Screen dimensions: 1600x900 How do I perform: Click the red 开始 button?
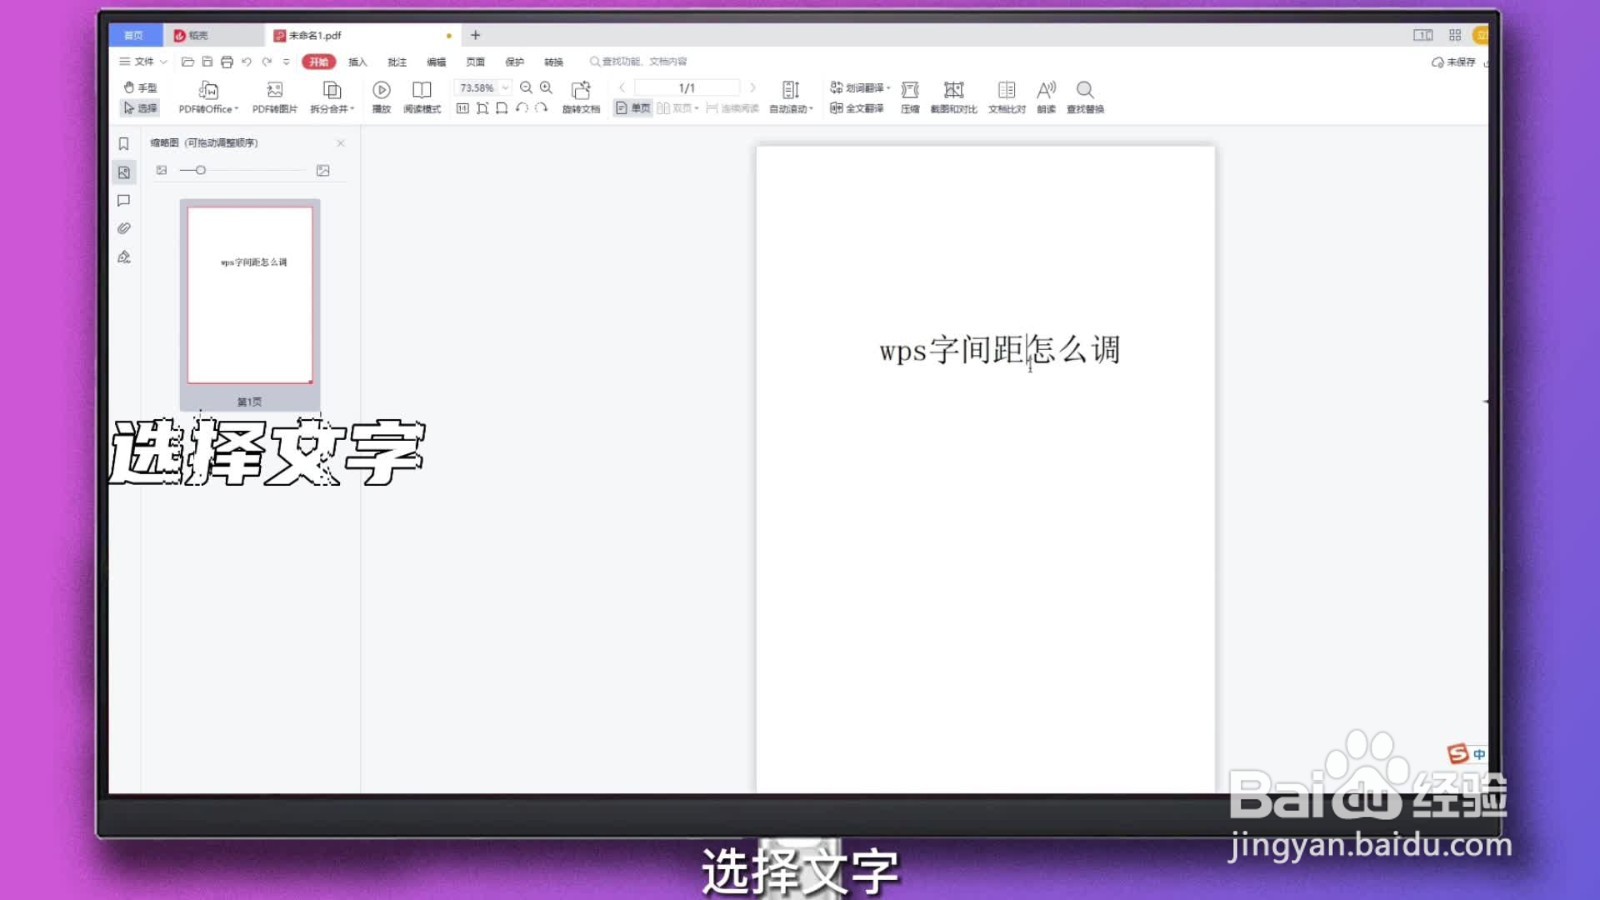[x=318, y=61]
